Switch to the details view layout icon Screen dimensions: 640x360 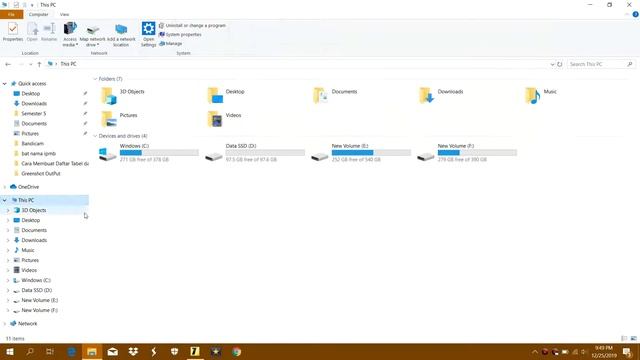(x=624, y=338)
